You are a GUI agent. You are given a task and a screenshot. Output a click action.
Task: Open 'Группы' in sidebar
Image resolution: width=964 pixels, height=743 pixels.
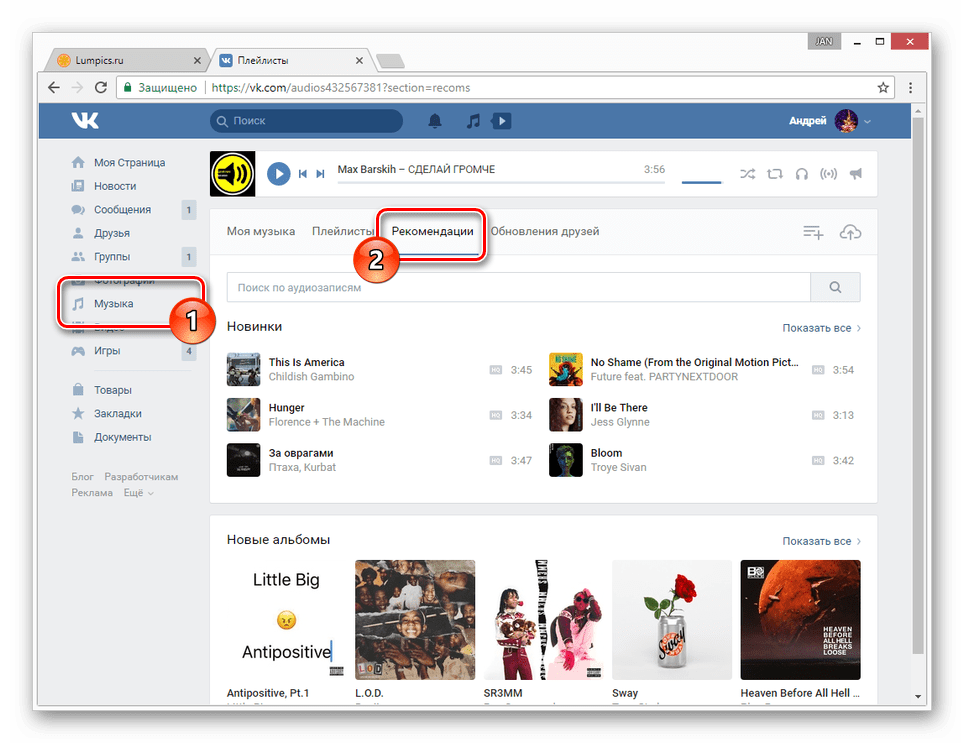coord(112,256)
